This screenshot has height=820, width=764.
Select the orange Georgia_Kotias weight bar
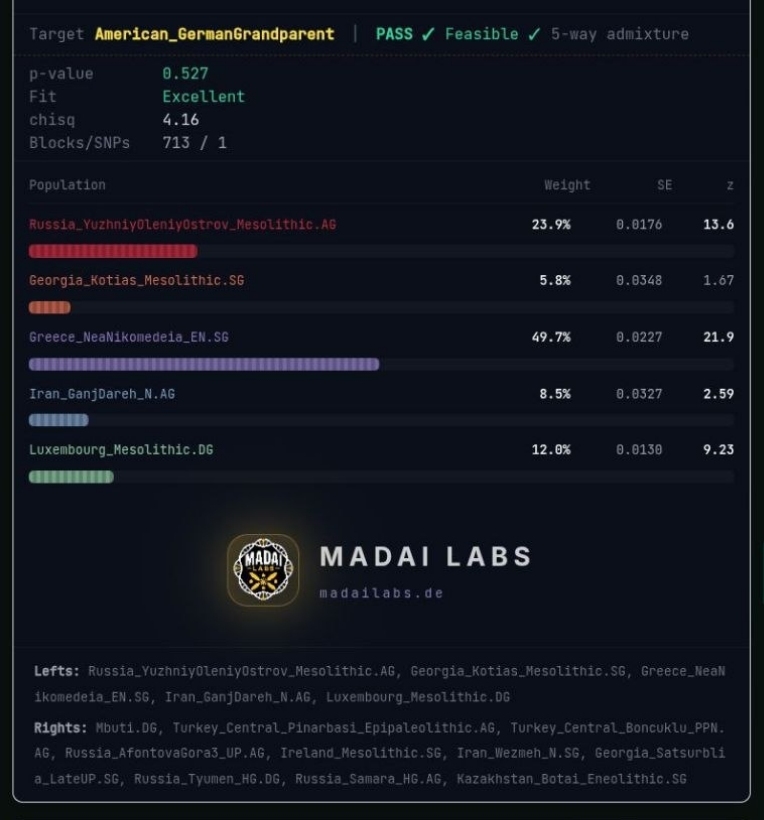pyautogui.click(x=50, y=308)
